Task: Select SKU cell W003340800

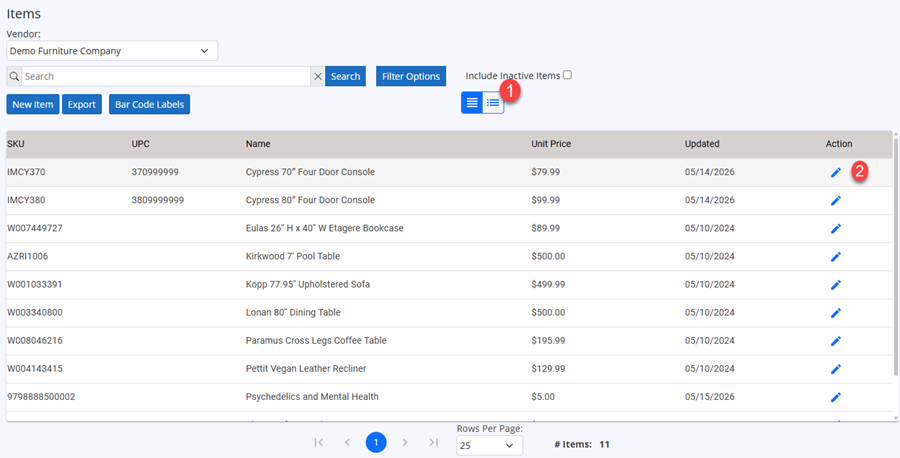Action: click(x=34, y=313)
